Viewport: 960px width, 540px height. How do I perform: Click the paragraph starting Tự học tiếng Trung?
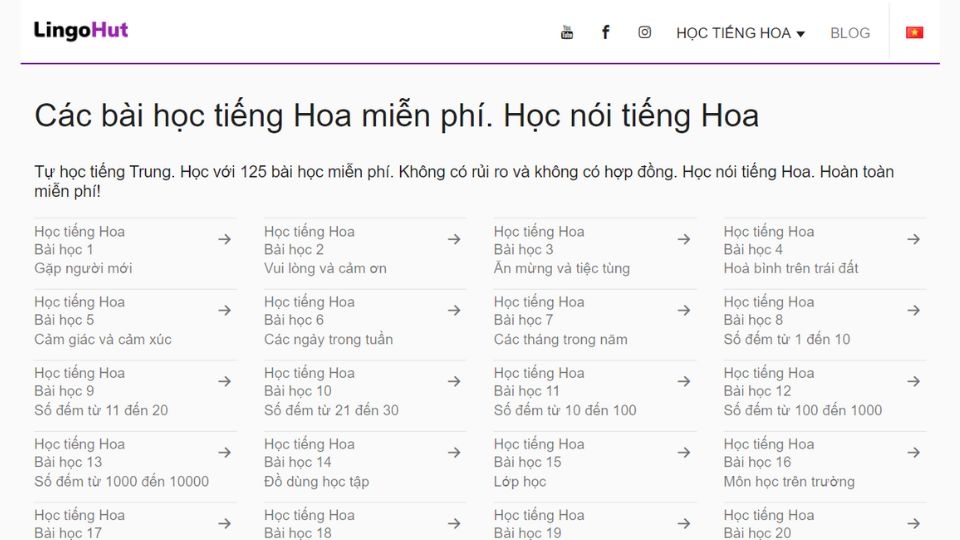pos(464,181)
